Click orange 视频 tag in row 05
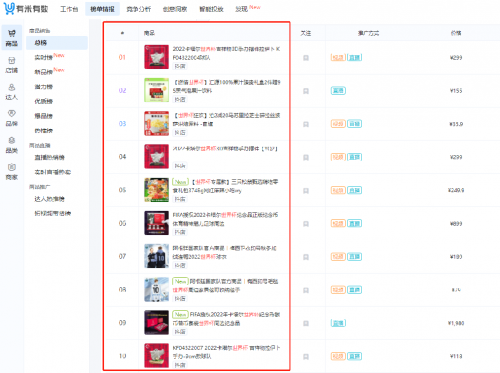 (x=338, y=190)
